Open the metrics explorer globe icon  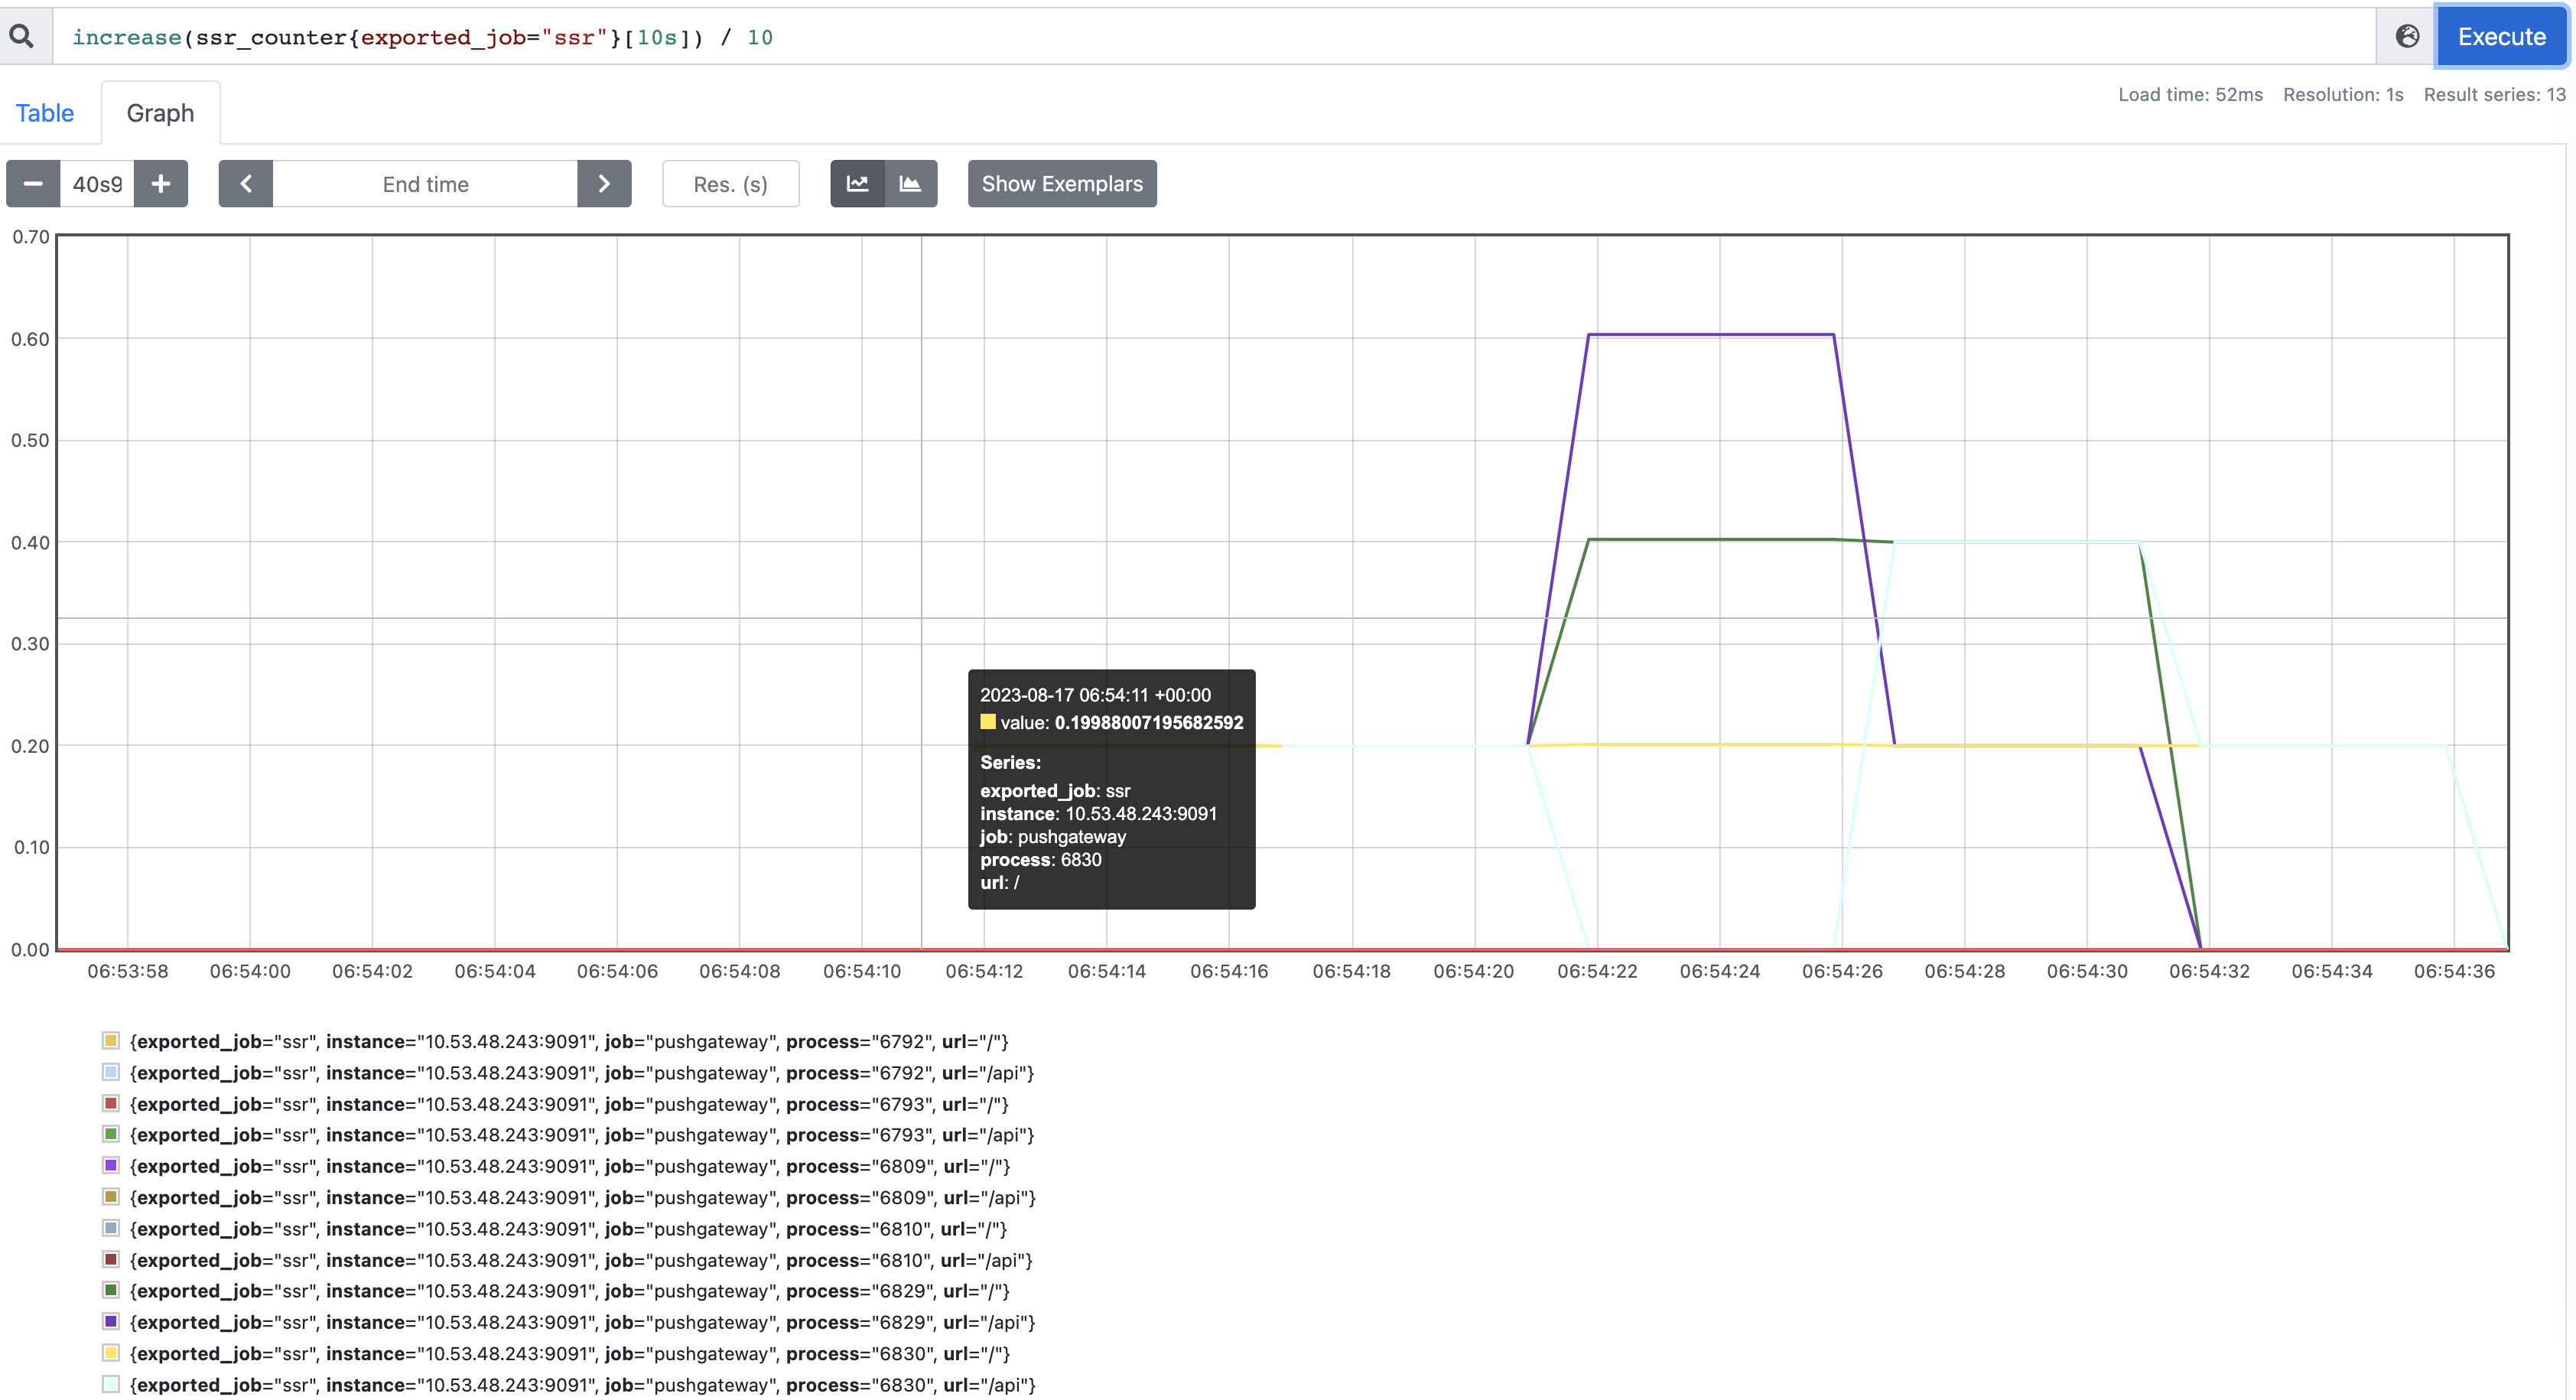click(x=2408, y=37)
